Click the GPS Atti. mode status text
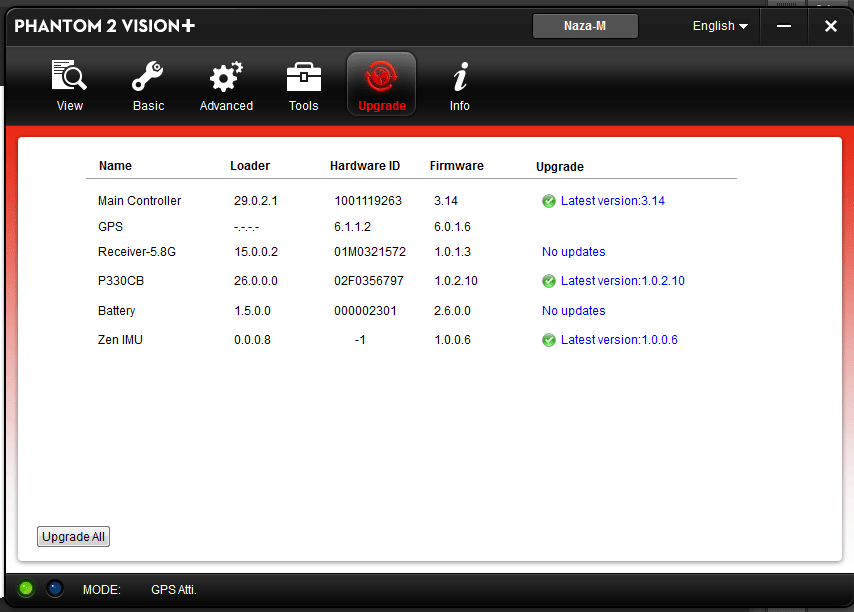This screenshot has height=612, width=854. click(174, 590)
